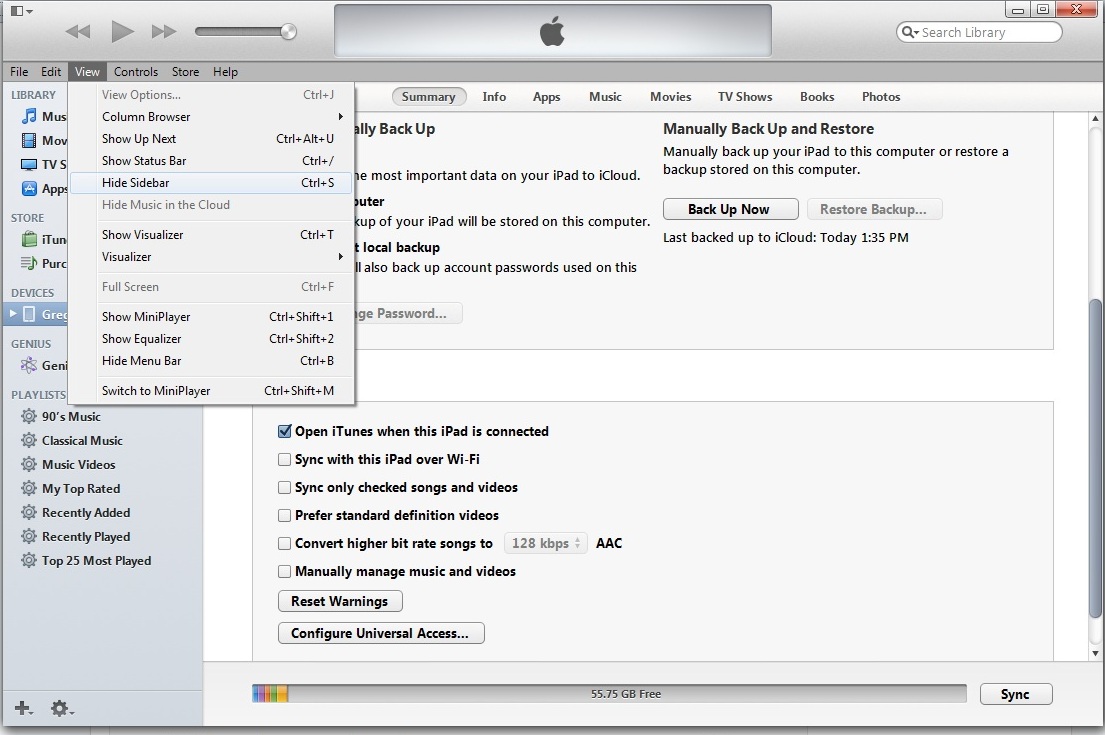Click the search magnifier dropdown icon

pos(910,32)
